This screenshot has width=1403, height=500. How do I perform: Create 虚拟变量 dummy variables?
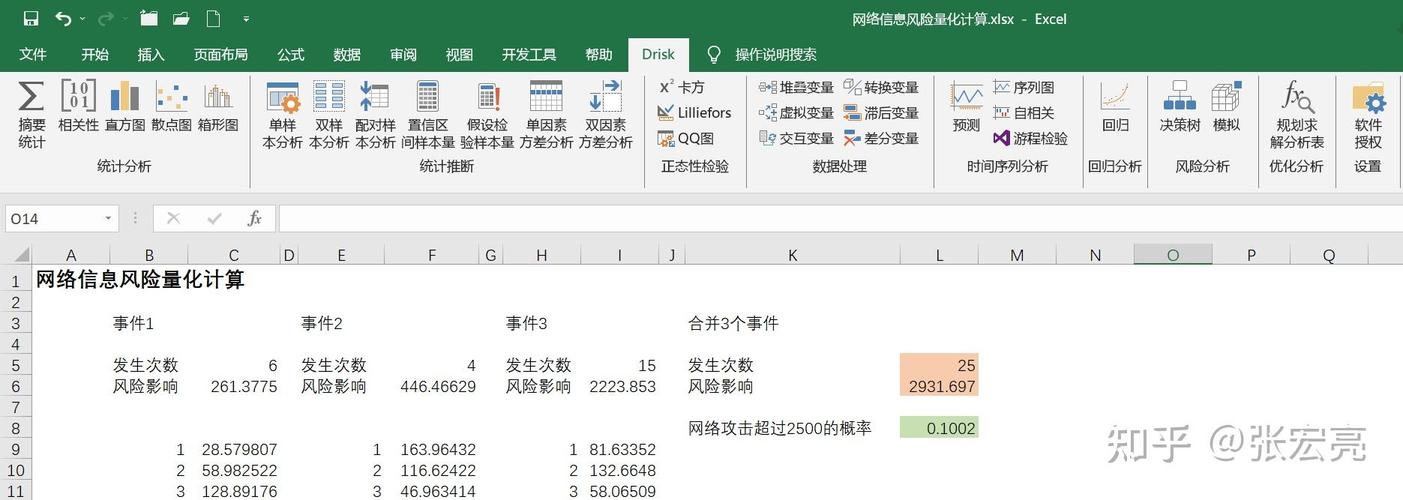[x=796, y=112]
